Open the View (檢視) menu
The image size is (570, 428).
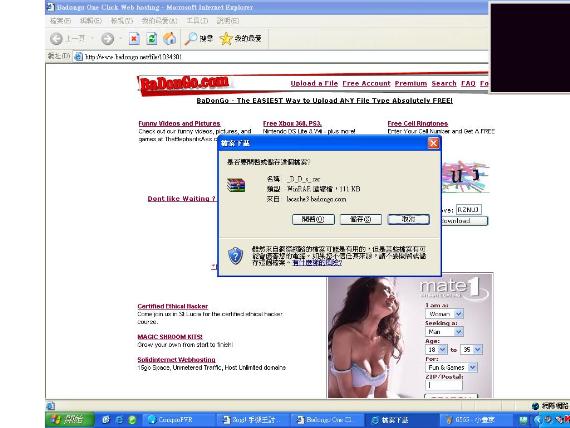tap(122, 21)
